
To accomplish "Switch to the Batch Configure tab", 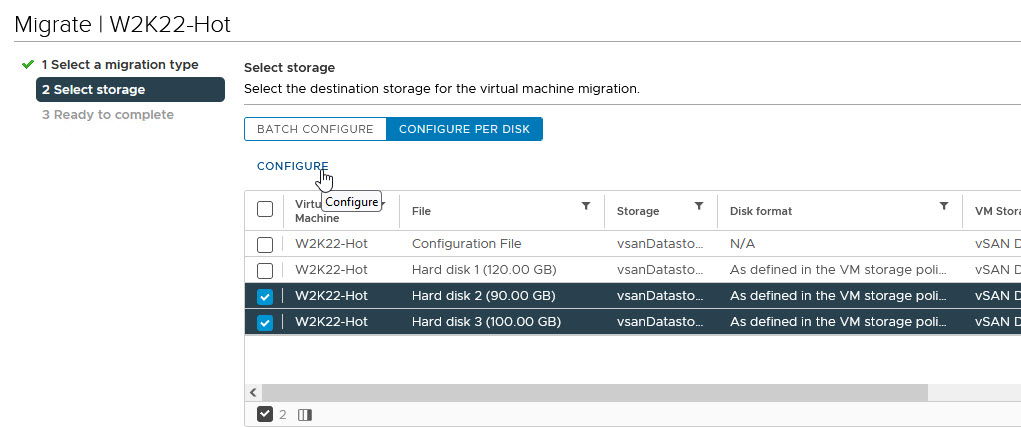I will 315,129.
